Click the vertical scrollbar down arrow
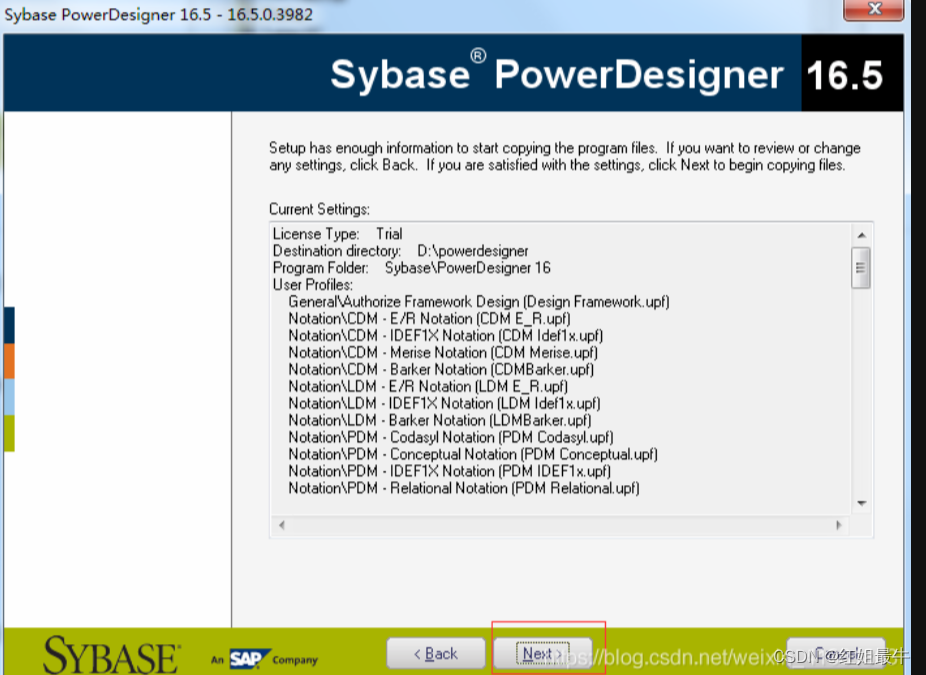 pyautogui.click(x=860, y=503)
